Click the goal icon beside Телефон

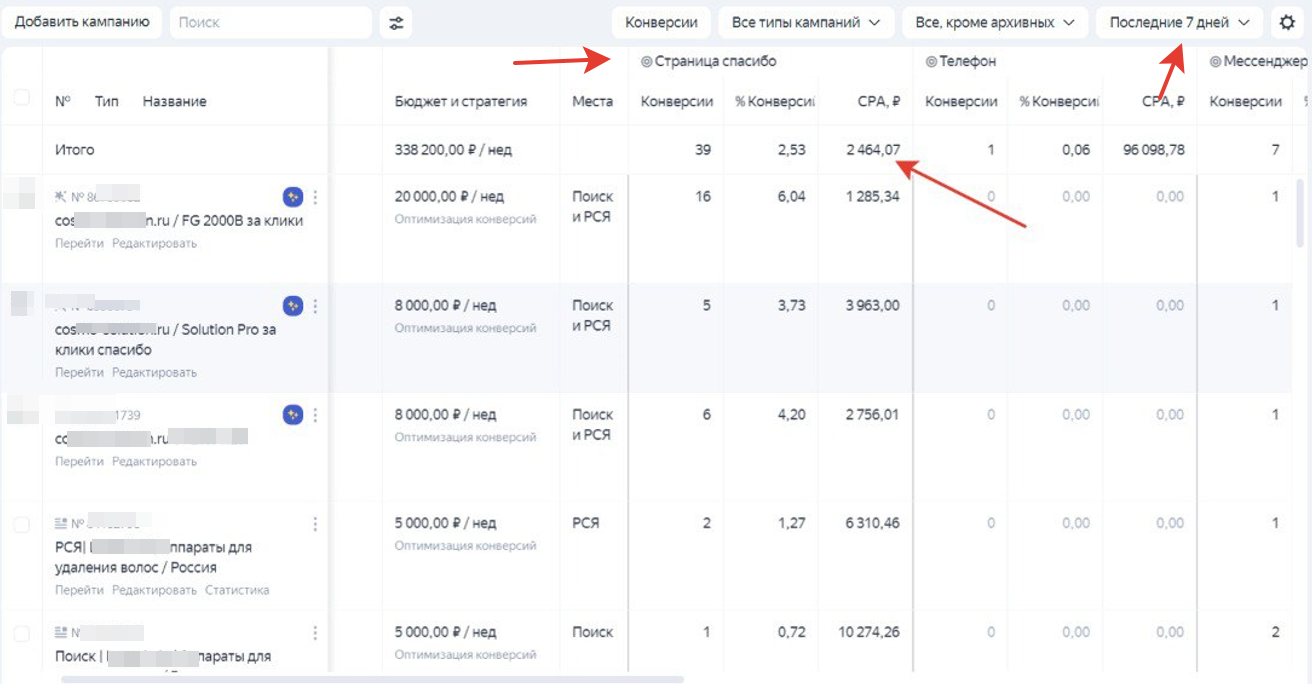931,62
